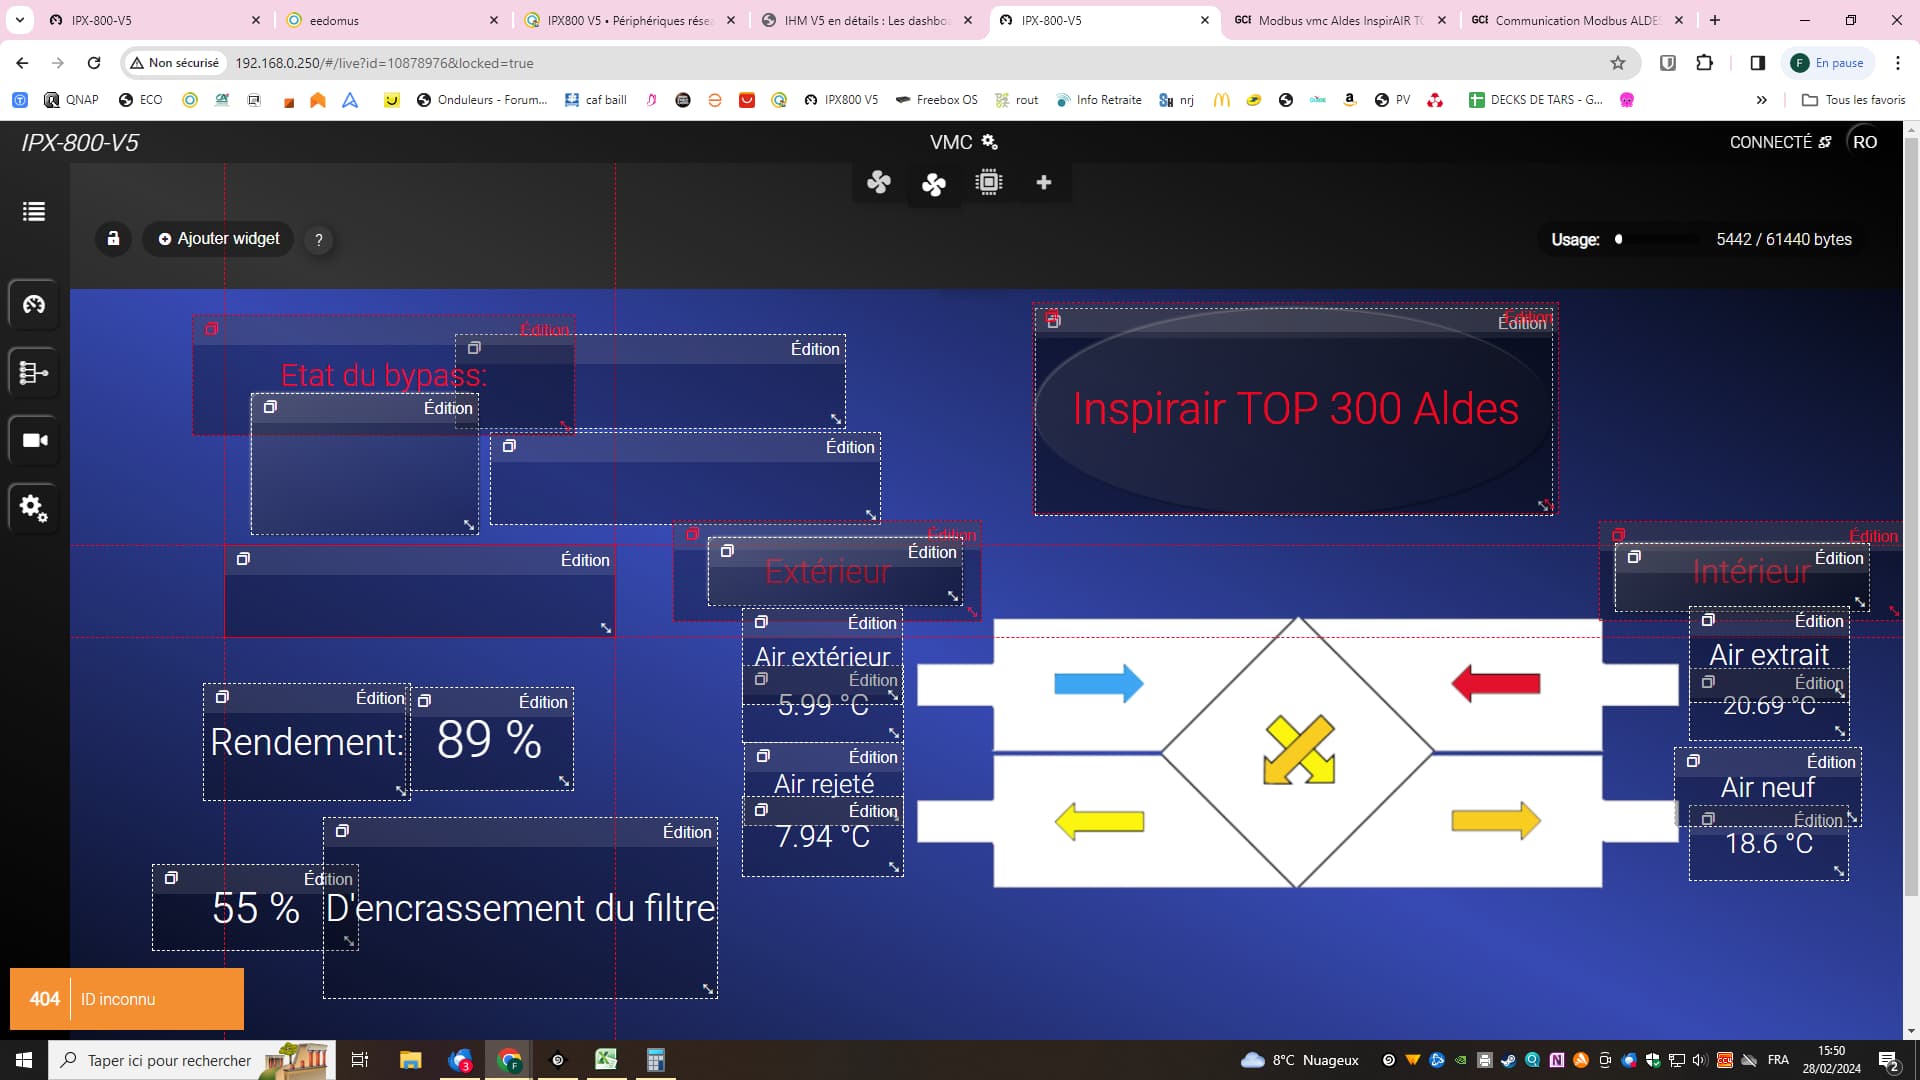Click the 7.94 °C temperature value

pos(823,836)
